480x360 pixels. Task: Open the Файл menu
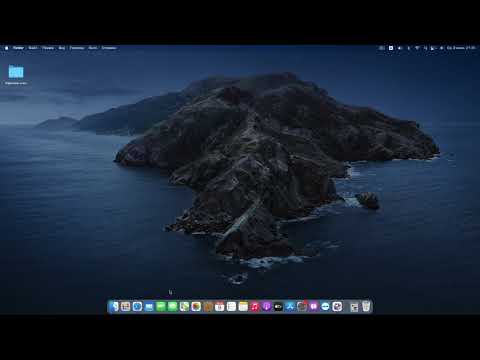(33, 48)
